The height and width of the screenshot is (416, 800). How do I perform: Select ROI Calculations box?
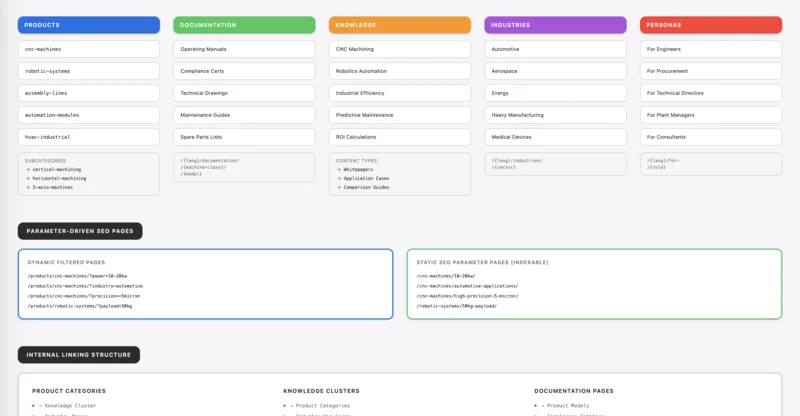click(x=400, y=137)
